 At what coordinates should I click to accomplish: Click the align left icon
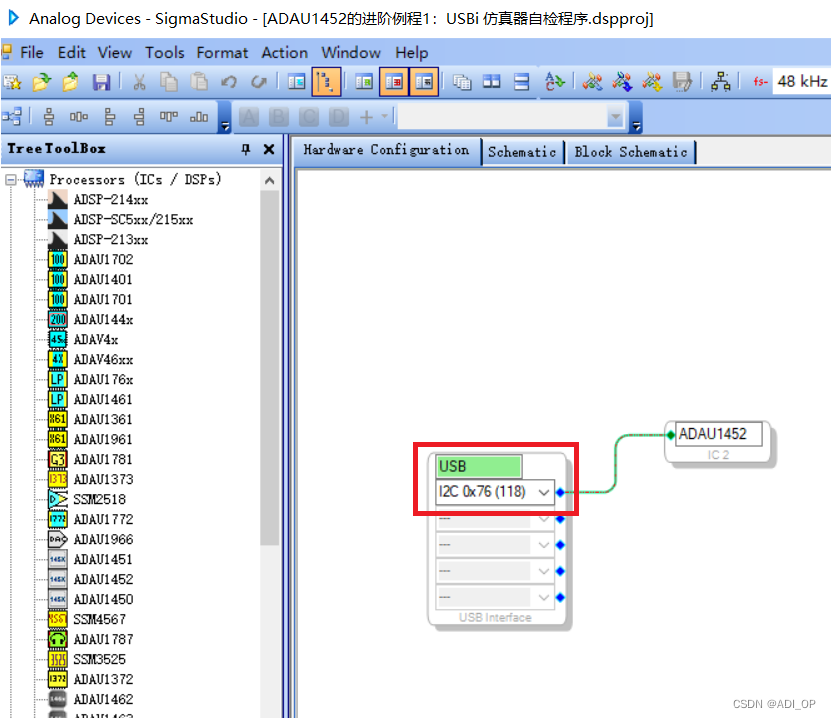click(110, 117)
